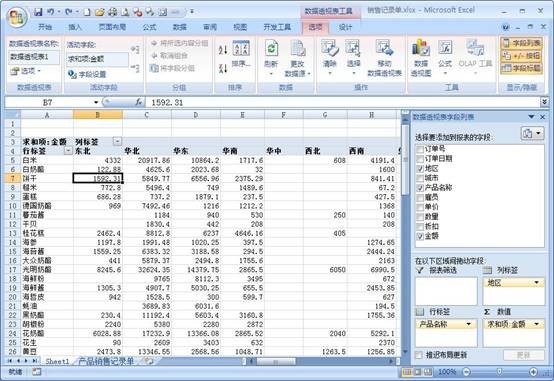Open the field list layout view dropdown

532,134
